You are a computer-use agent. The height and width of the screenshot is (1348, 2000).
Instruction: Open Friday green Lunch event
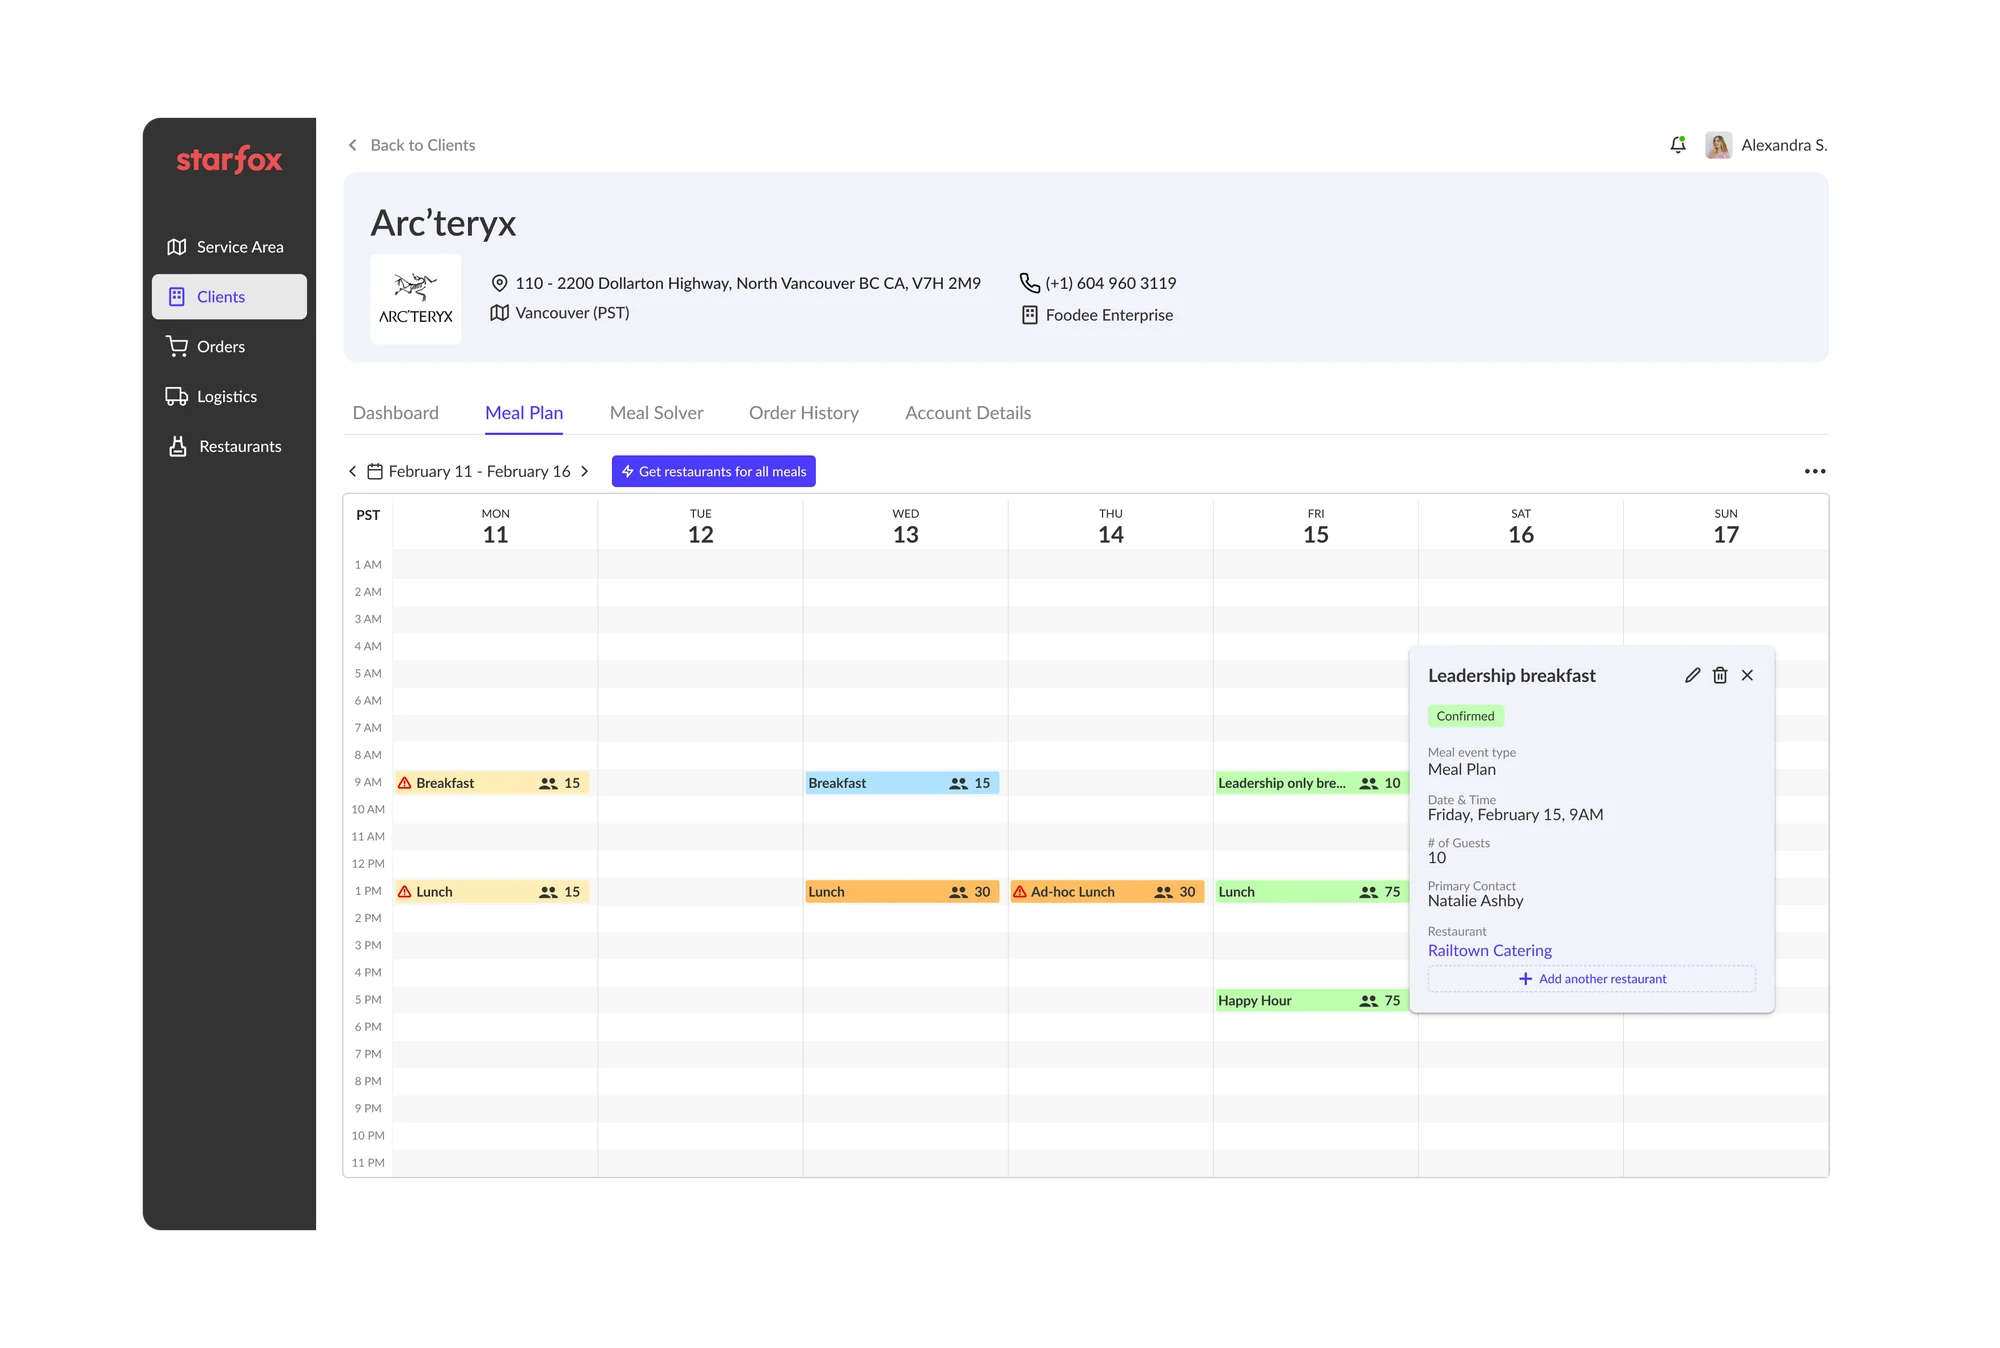pos(1312,892)
